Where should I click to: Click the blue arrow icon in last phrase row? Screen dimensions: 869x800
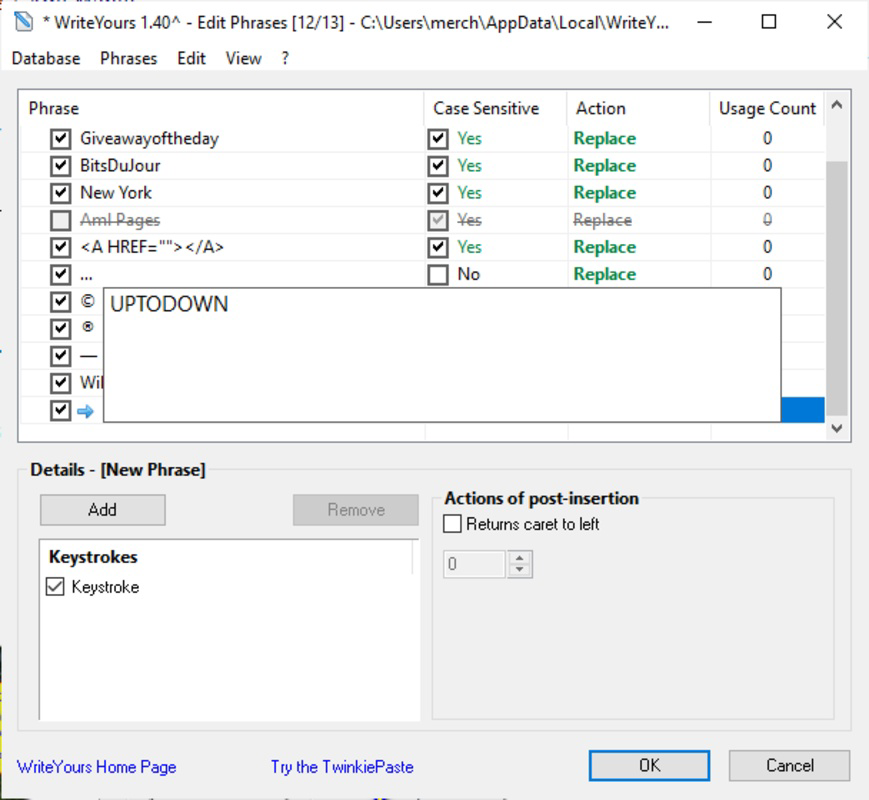pyautogui.click(x=85, y=411)
